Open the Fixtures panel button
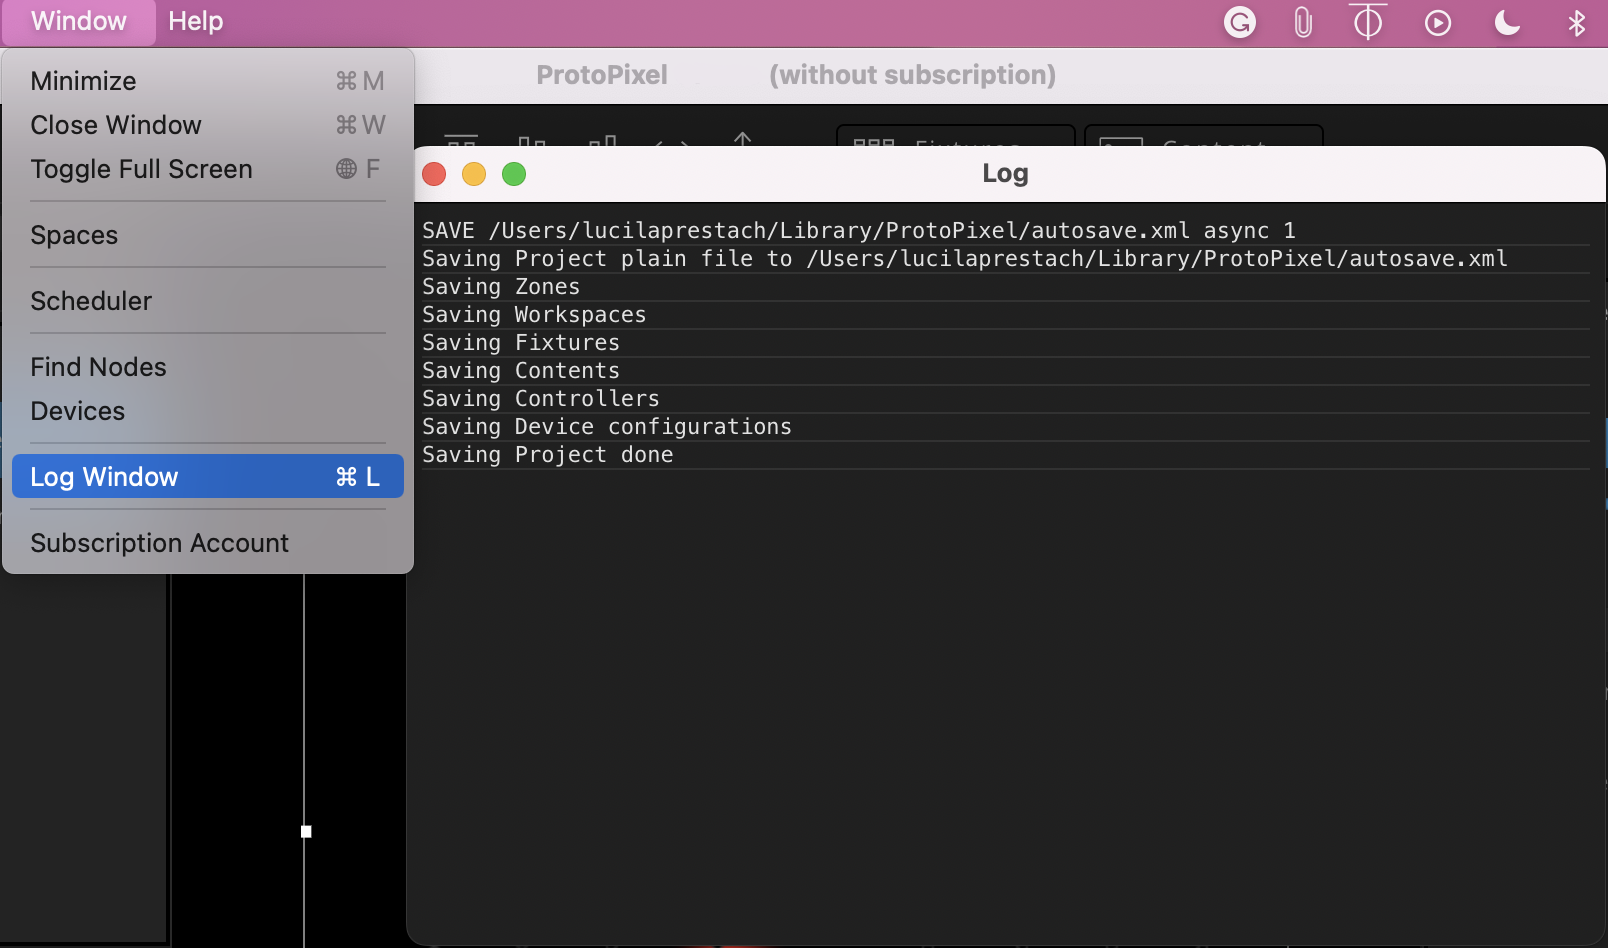The width and height of the screenshot is (1608, 948). click(955, 148)
